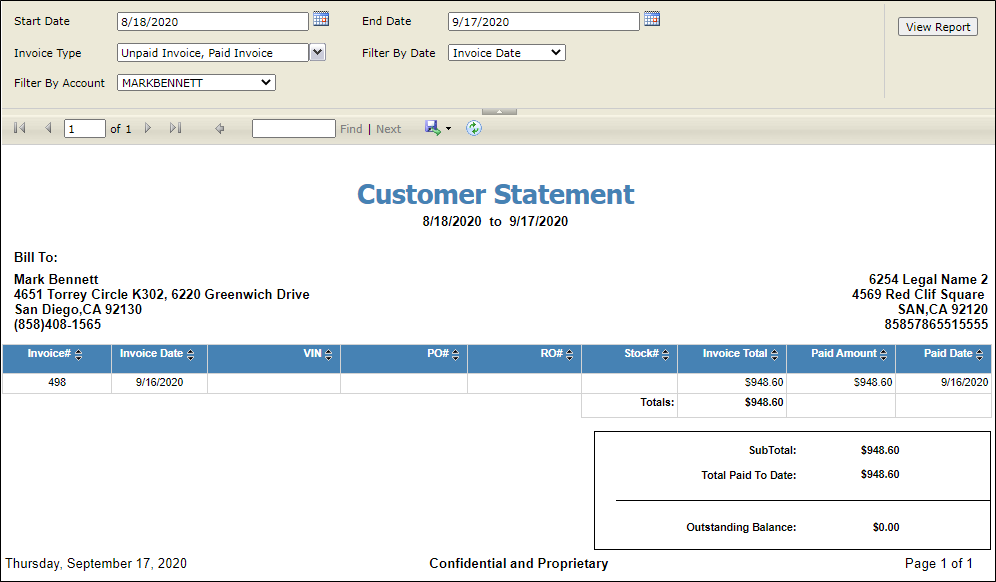The width and height of the screenshot is (996, 582).
Task: Click the Totals $948.60 value
Action: coord(764,402)
